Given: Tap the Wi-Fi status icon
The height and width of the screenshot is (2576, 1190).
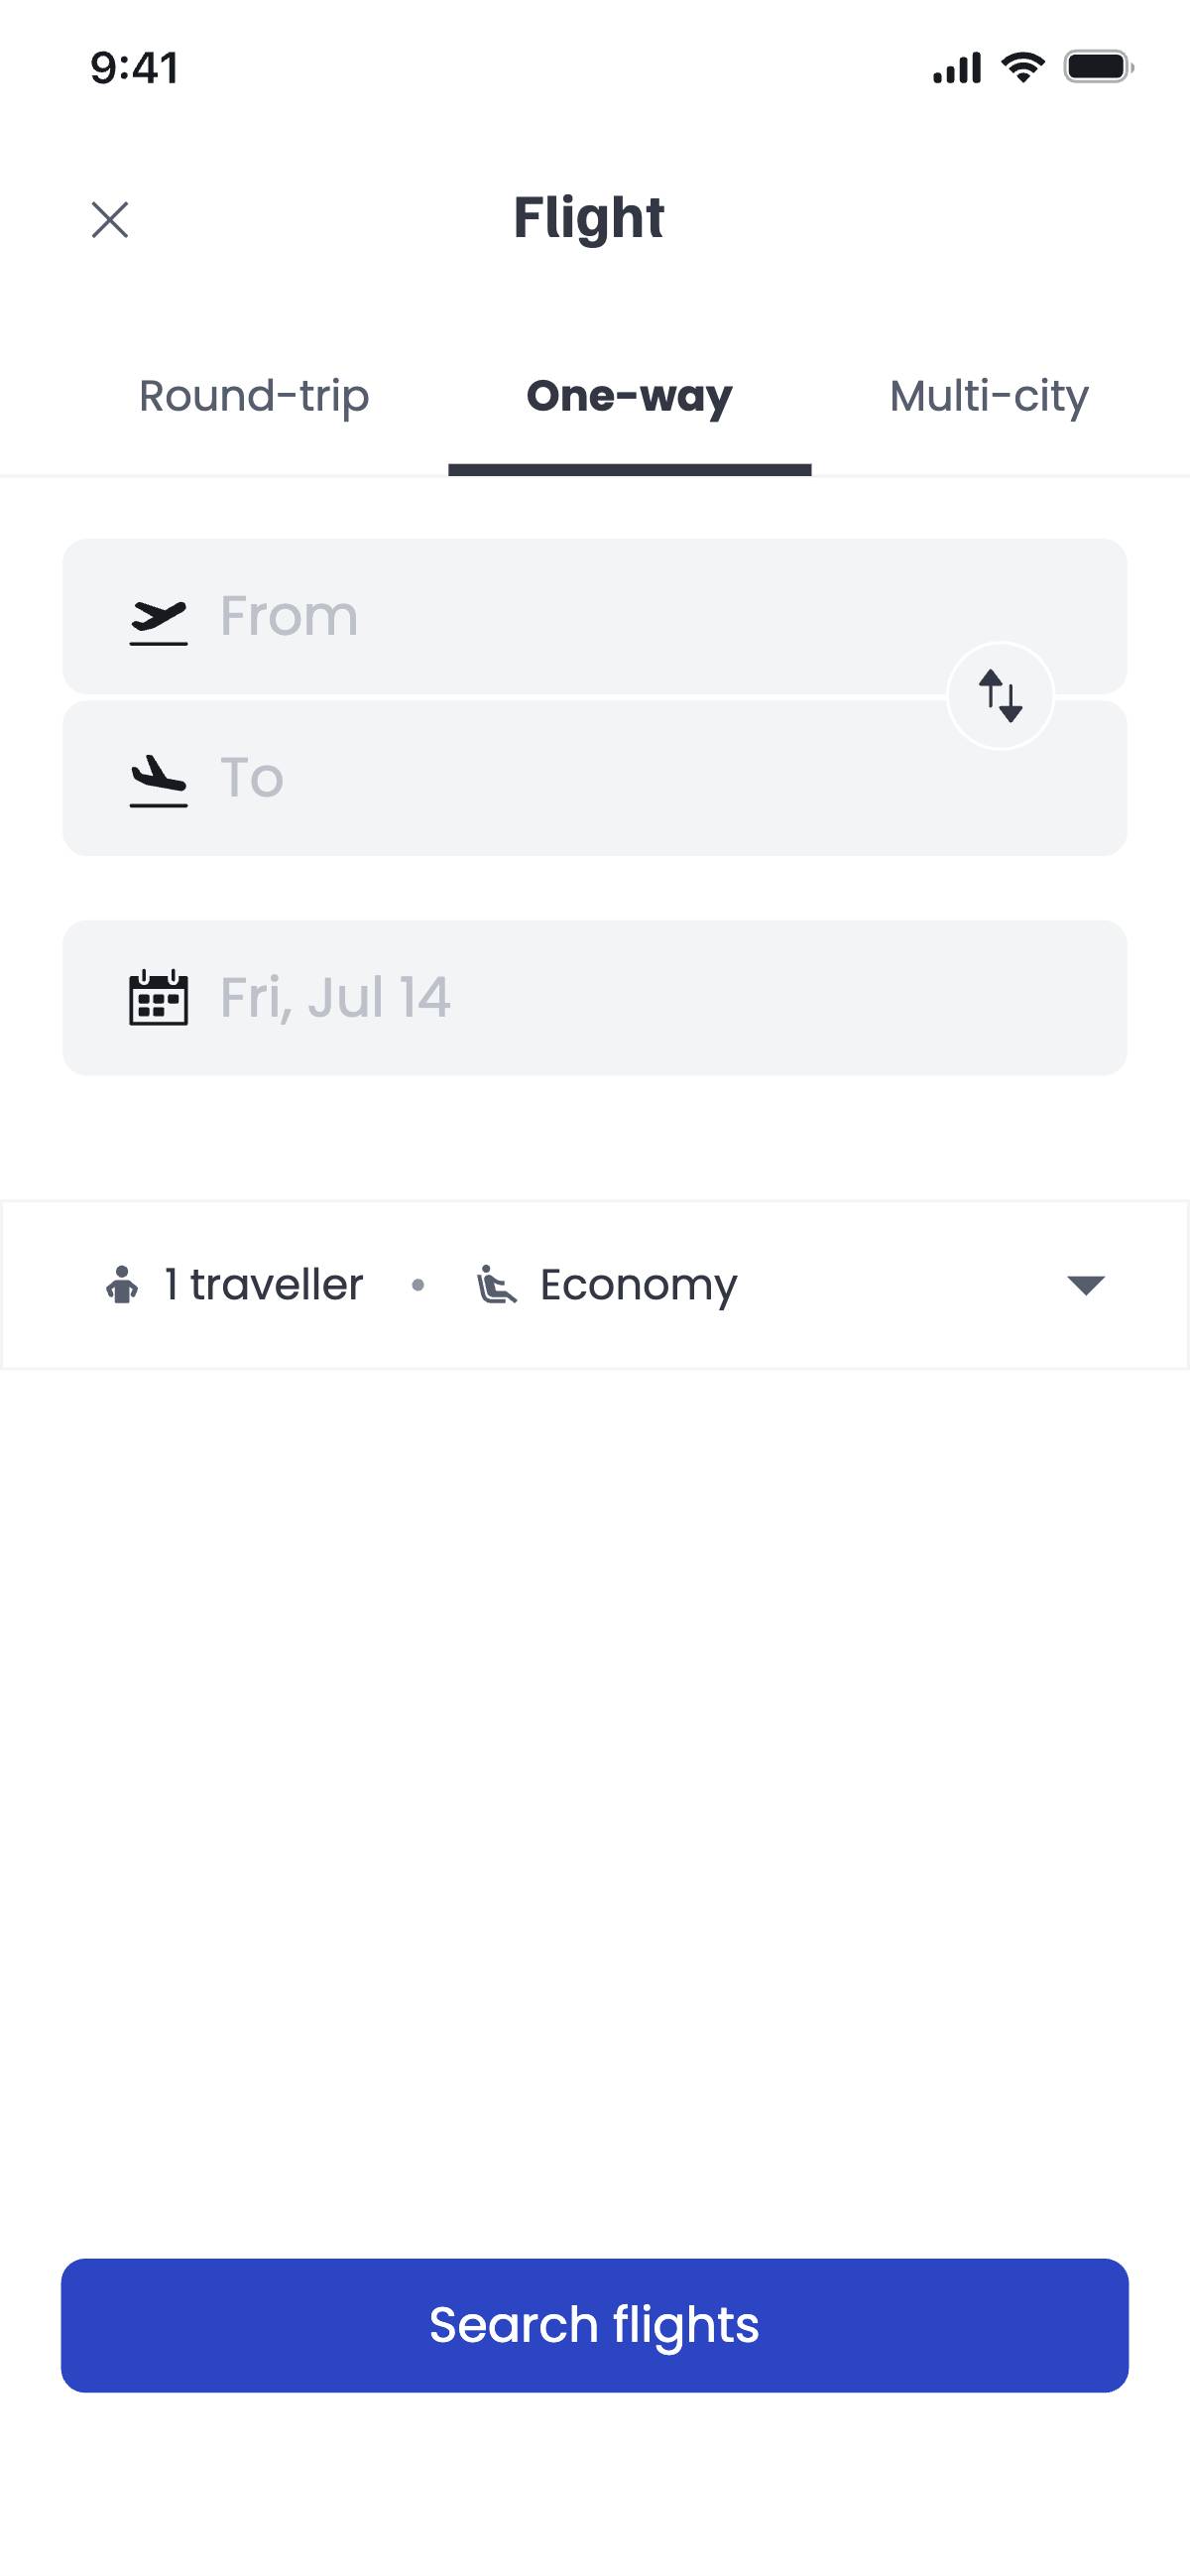Looking at the screenshot, I should click(1022, 68).
